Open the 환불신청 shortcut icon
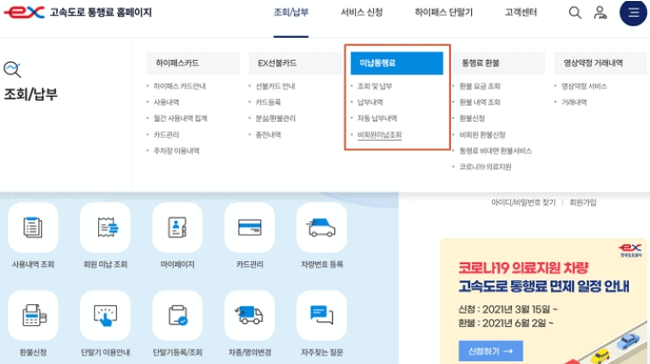650x364 pixels. (x=33, y=315)
